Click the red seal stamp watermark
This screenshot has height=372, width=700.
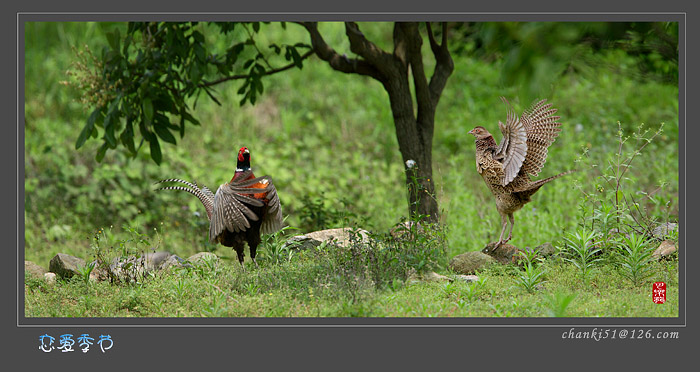click(659, 293)
